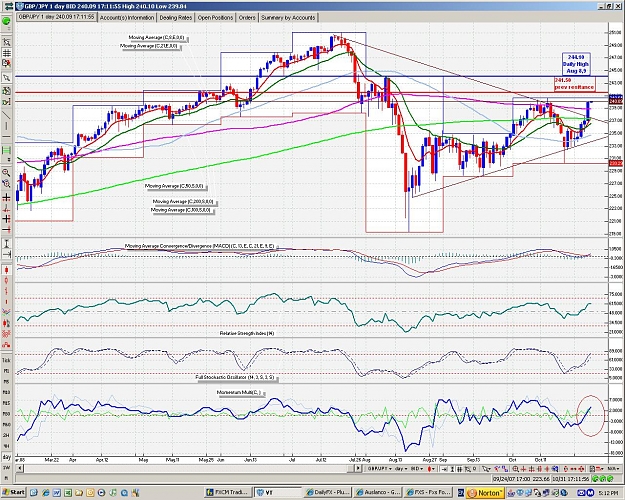The width and height of the screenshot is (625, 500).
Task: Click the MACD indicator label
Action: tap(200, 246)
